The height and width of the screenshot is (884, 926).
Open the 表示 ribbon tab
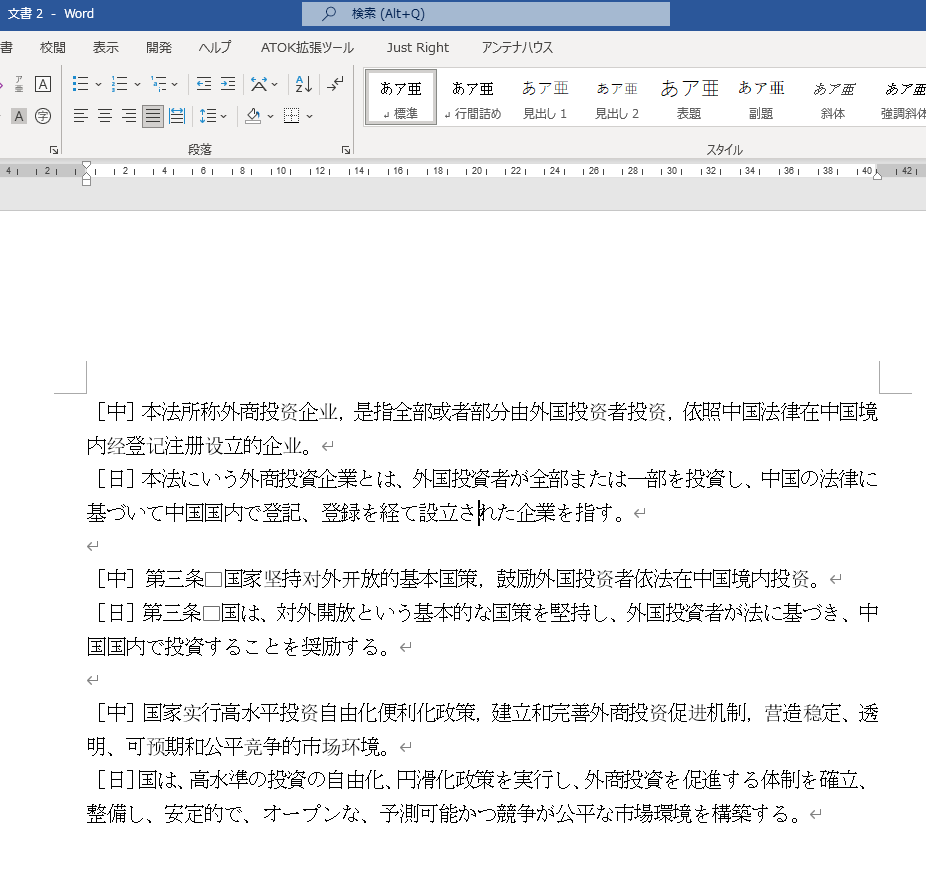(x=106, y=47)
